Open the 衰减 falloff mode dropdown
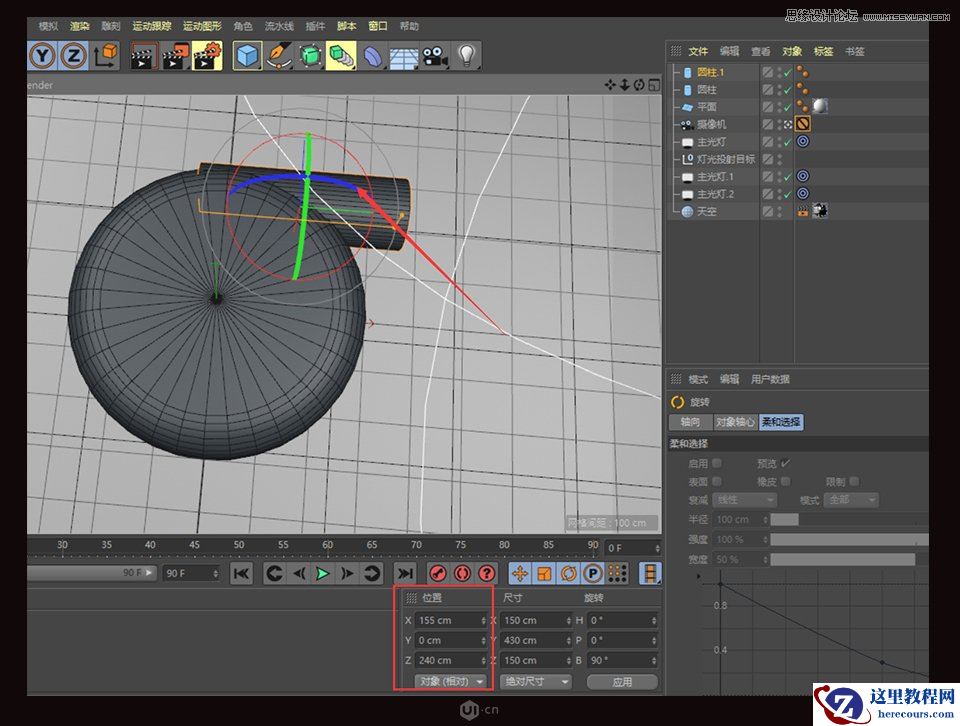Image resolution: width=960 pixels, height=726 pixels. tap(745, 499)
